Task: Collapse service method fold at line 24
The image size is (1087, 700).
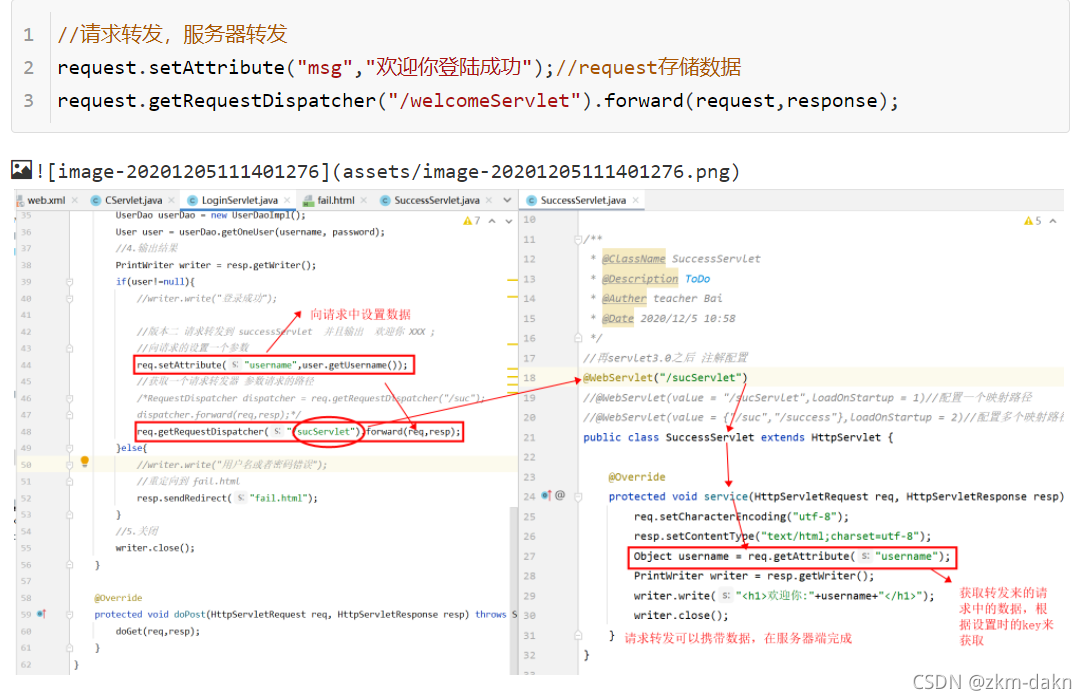Action: click(x=577, y=496)
